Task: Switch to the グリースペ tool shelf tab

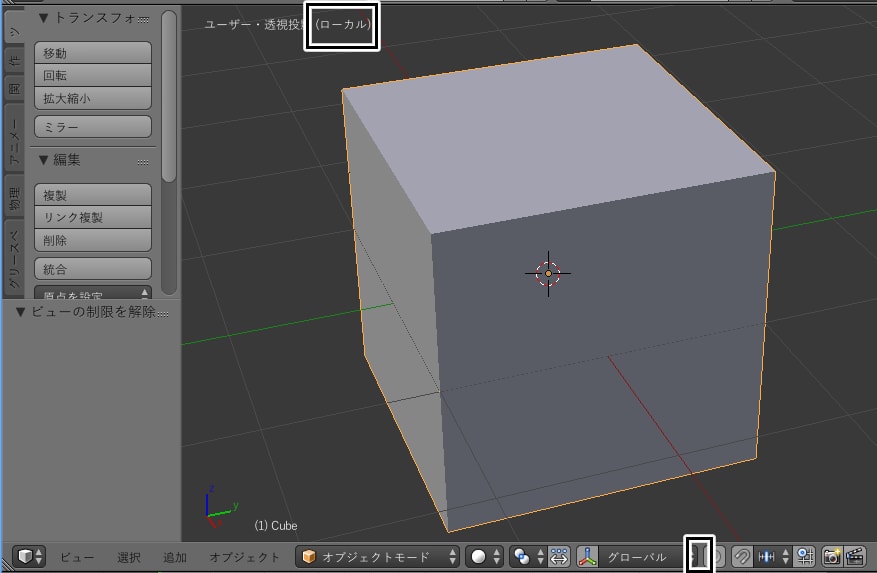Action: (x=14, y=259)
